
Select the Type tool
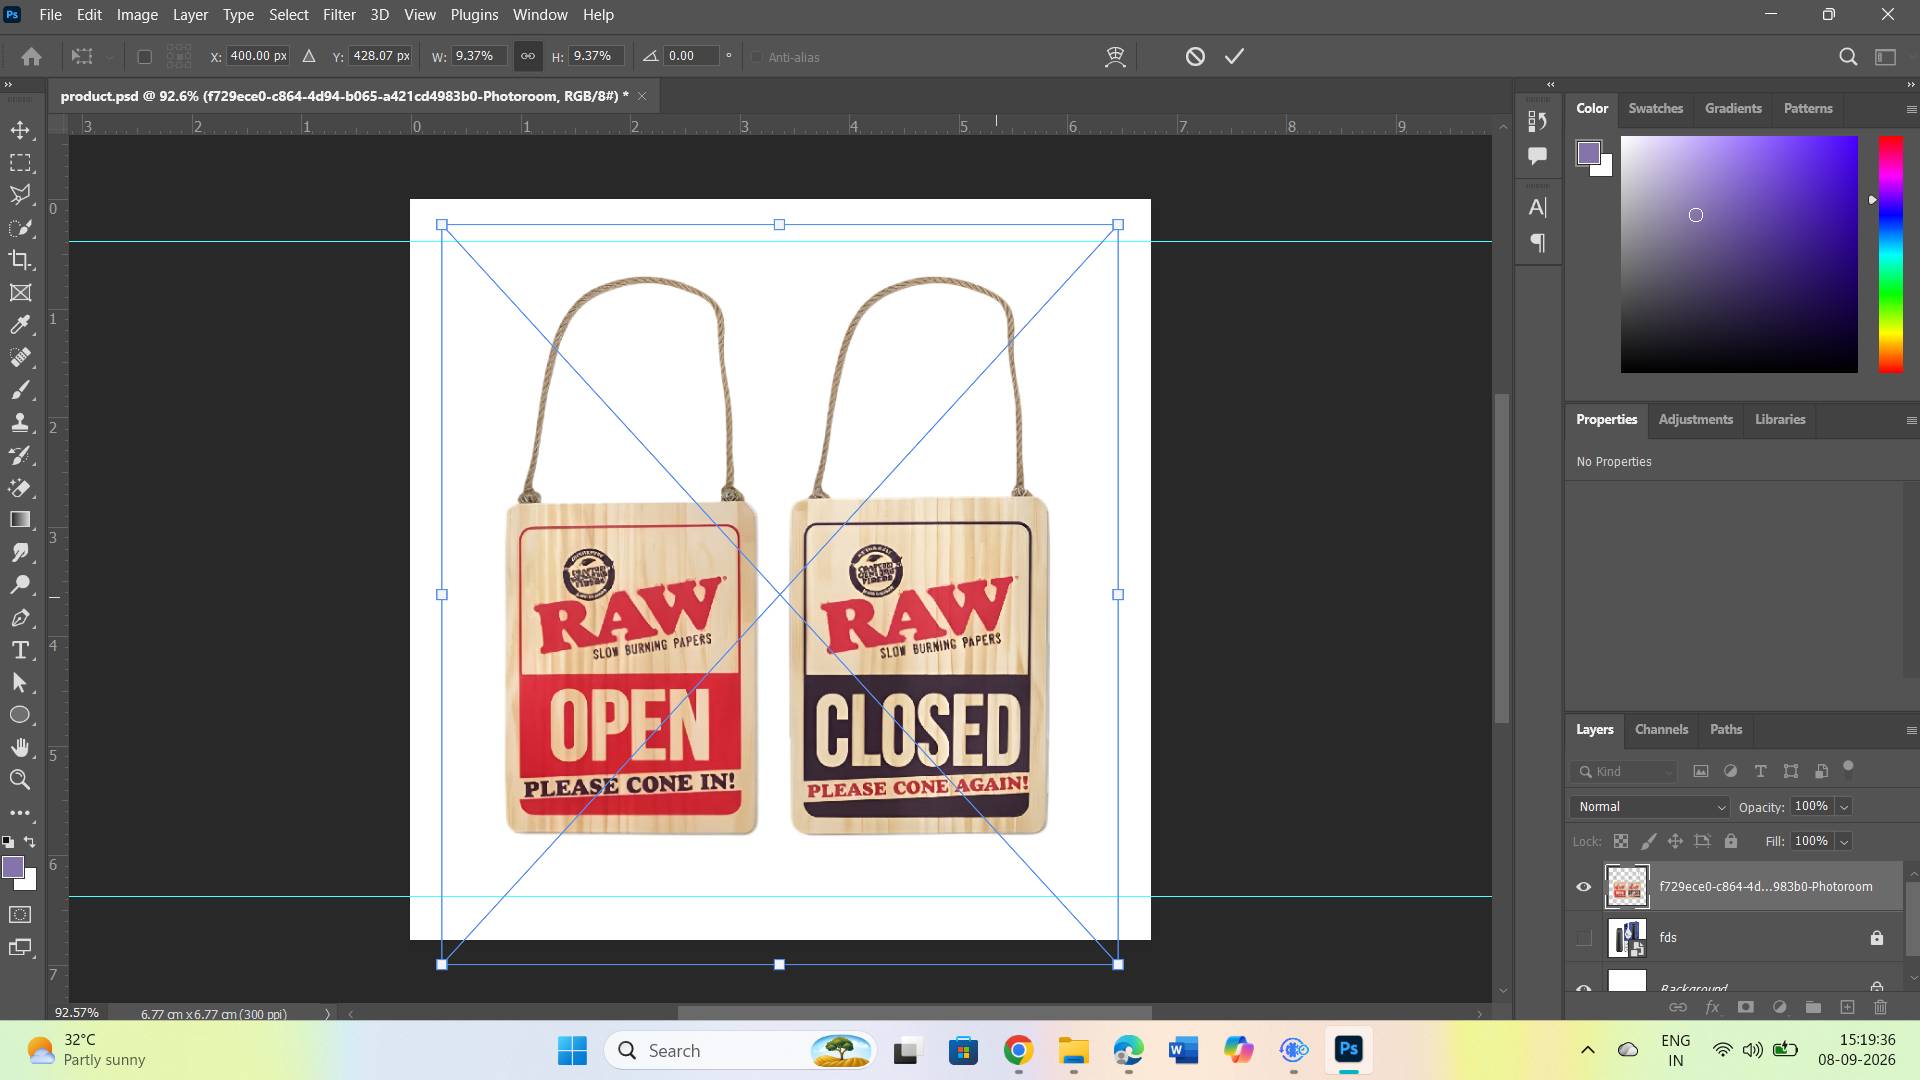point(20,650)
